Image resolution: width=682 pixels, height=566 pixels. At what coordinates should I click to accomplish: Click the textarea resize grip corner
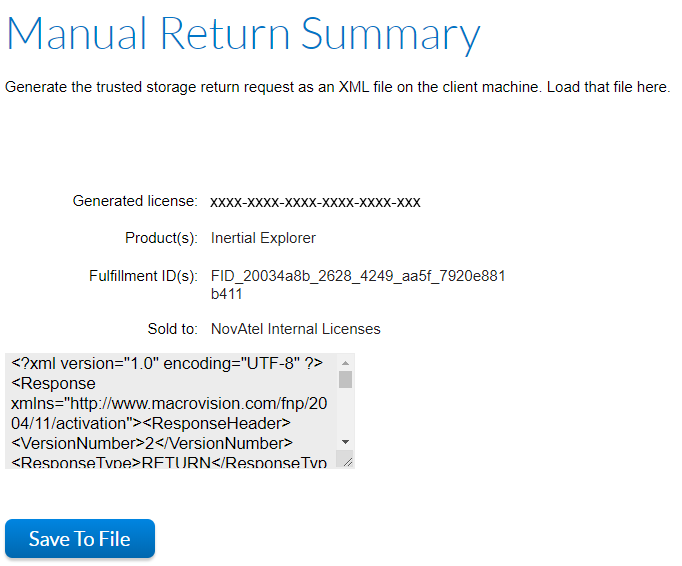[347, 462]
